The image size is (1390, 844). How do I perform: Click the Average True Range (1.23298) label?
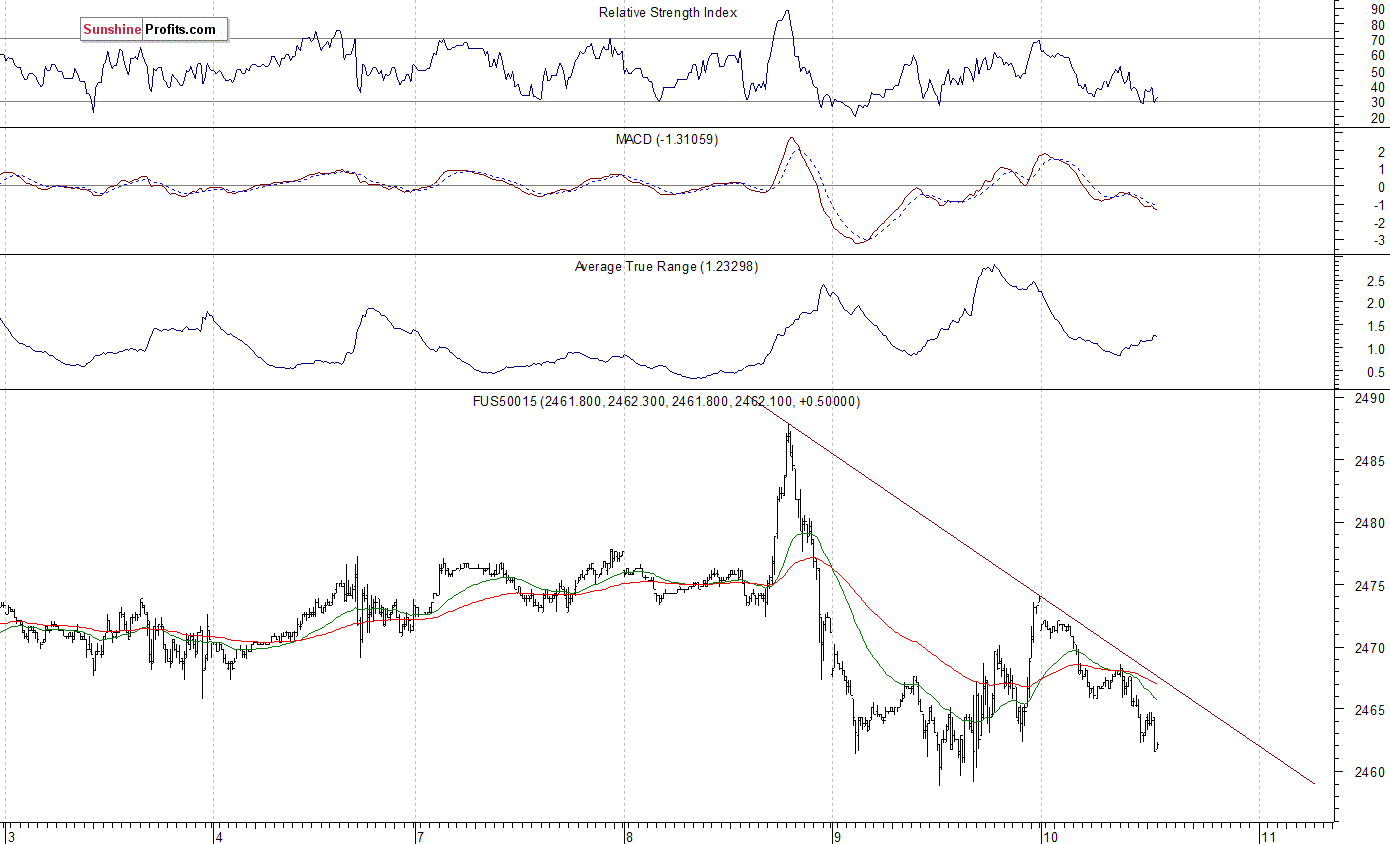pos(666,267)
